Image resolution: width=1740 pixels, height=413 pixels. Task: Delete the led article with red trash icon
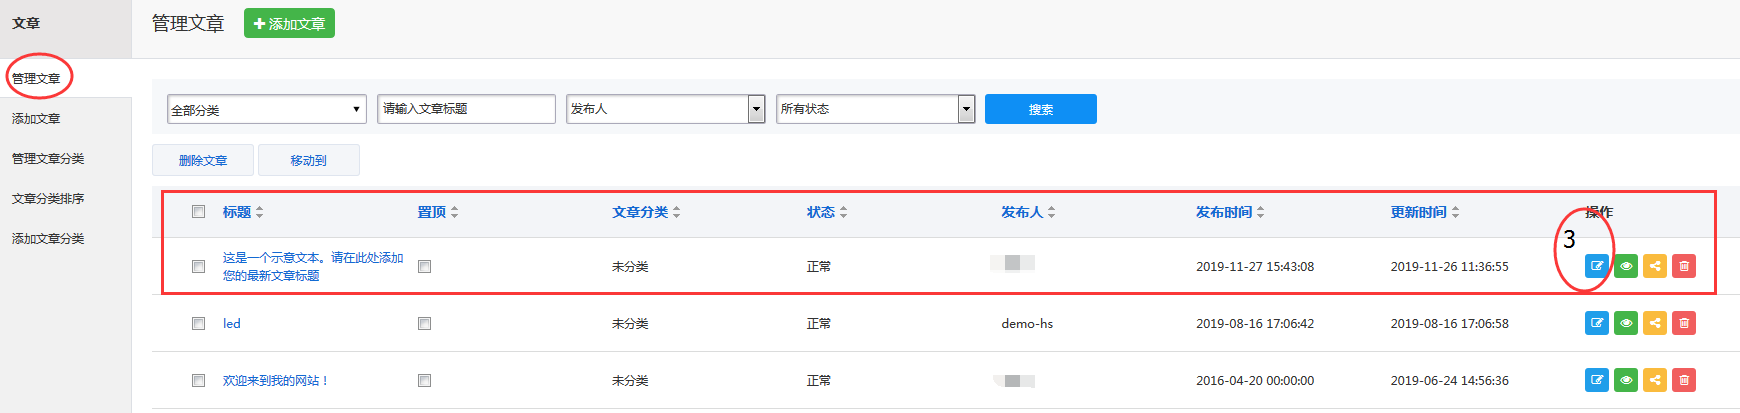click(x=1684, y=323)
